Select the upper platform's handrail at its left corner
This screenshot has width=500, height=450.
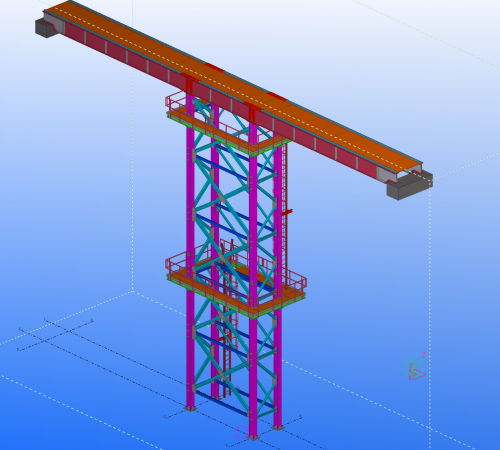tap(175, 101)
